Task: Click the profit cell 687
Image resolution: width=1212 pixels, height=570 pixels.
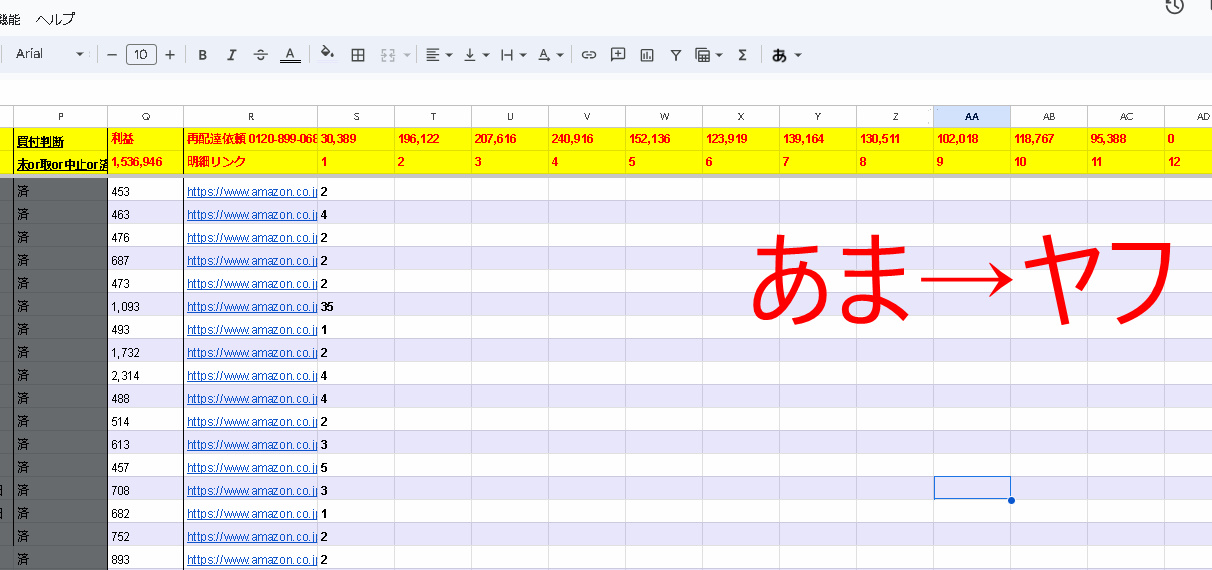Action: coord(146,260)
